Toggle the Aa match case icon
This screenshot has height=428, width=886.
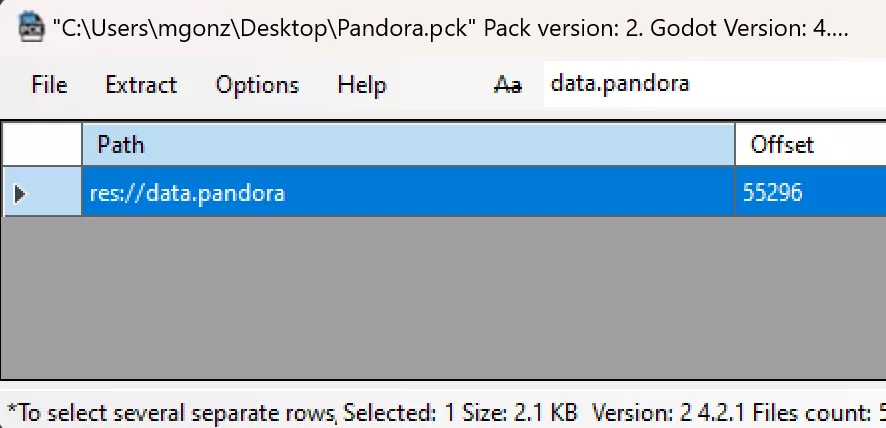click(x=507, y=85)
